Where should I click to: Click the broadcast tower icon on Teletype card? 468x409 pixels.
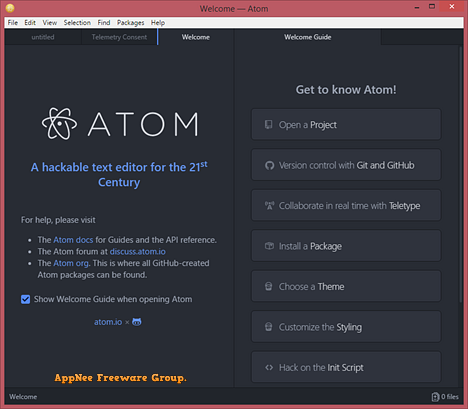click(x=269, y=205)
